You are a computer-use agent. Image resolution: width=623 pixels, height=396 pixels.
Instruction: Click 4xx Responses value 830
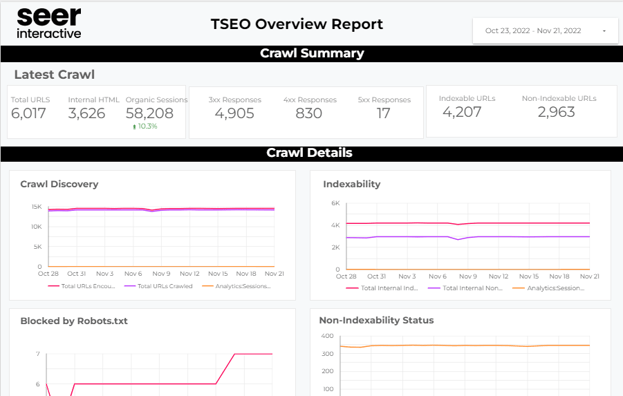pos(309,114)
